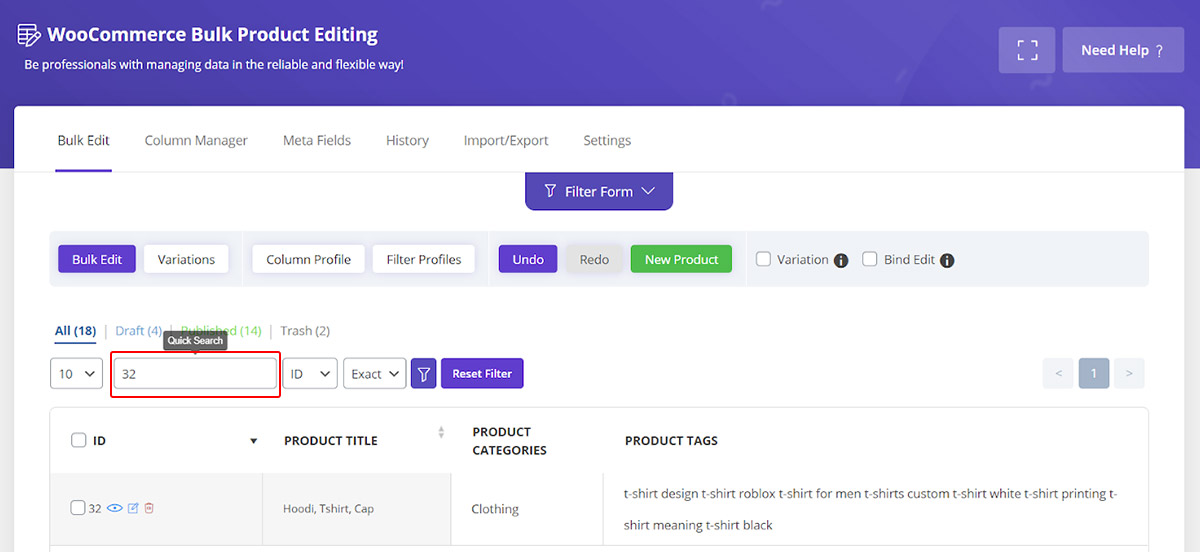Screen dimensions: 1200x552
Task: Open the Exact match type dropdown
Action: click(x=375, y=374)
